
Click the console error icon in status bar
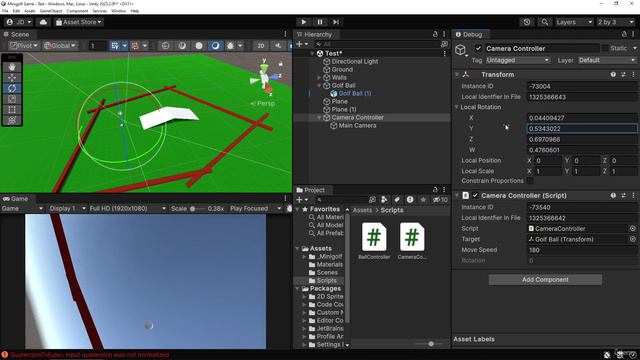point(4,355)
